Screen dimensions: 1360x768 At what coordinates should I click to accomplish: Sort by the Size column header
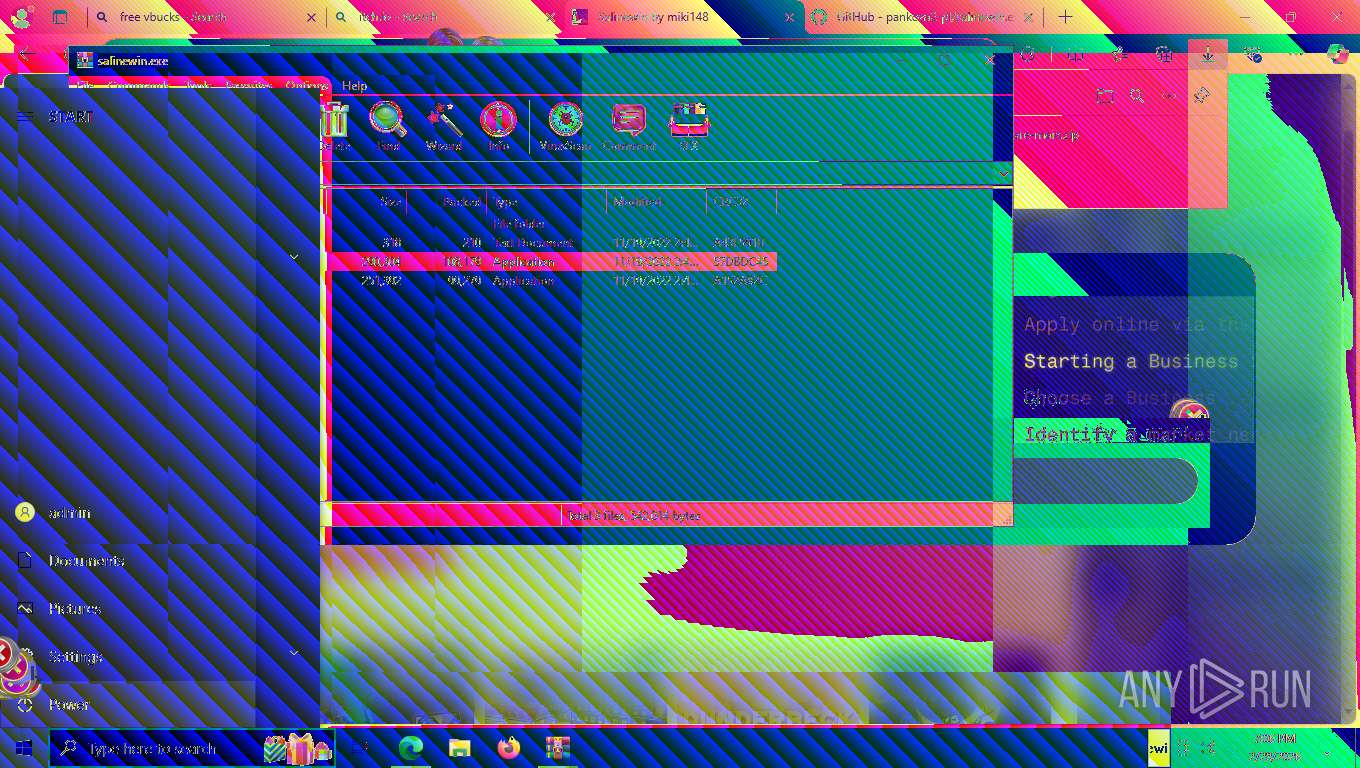[367, 201]
